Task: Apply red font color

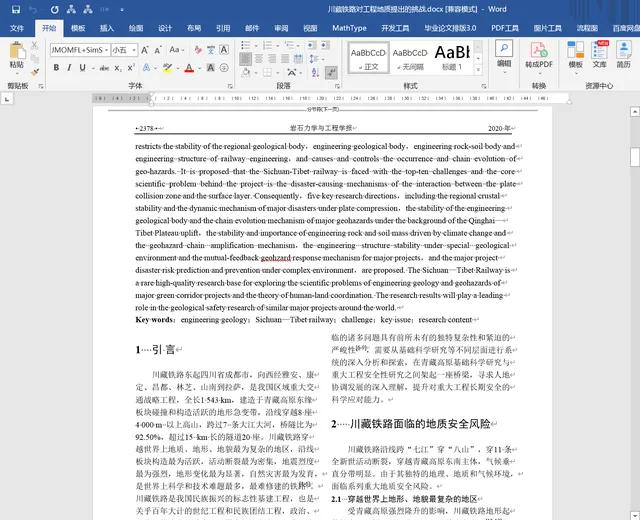Action: [x=189, y=68]
